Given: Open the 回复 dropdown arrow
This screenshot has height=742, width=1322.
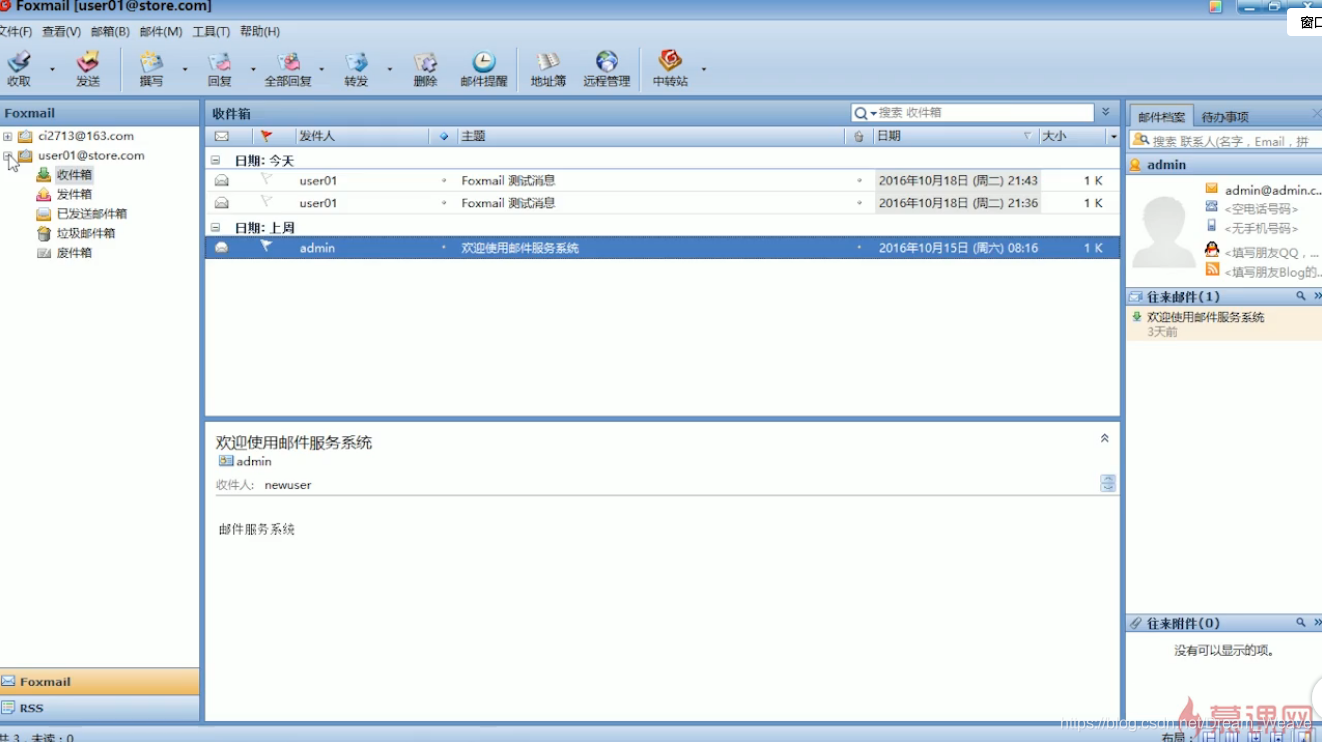Looking at the screenshot, I should 253,69.
